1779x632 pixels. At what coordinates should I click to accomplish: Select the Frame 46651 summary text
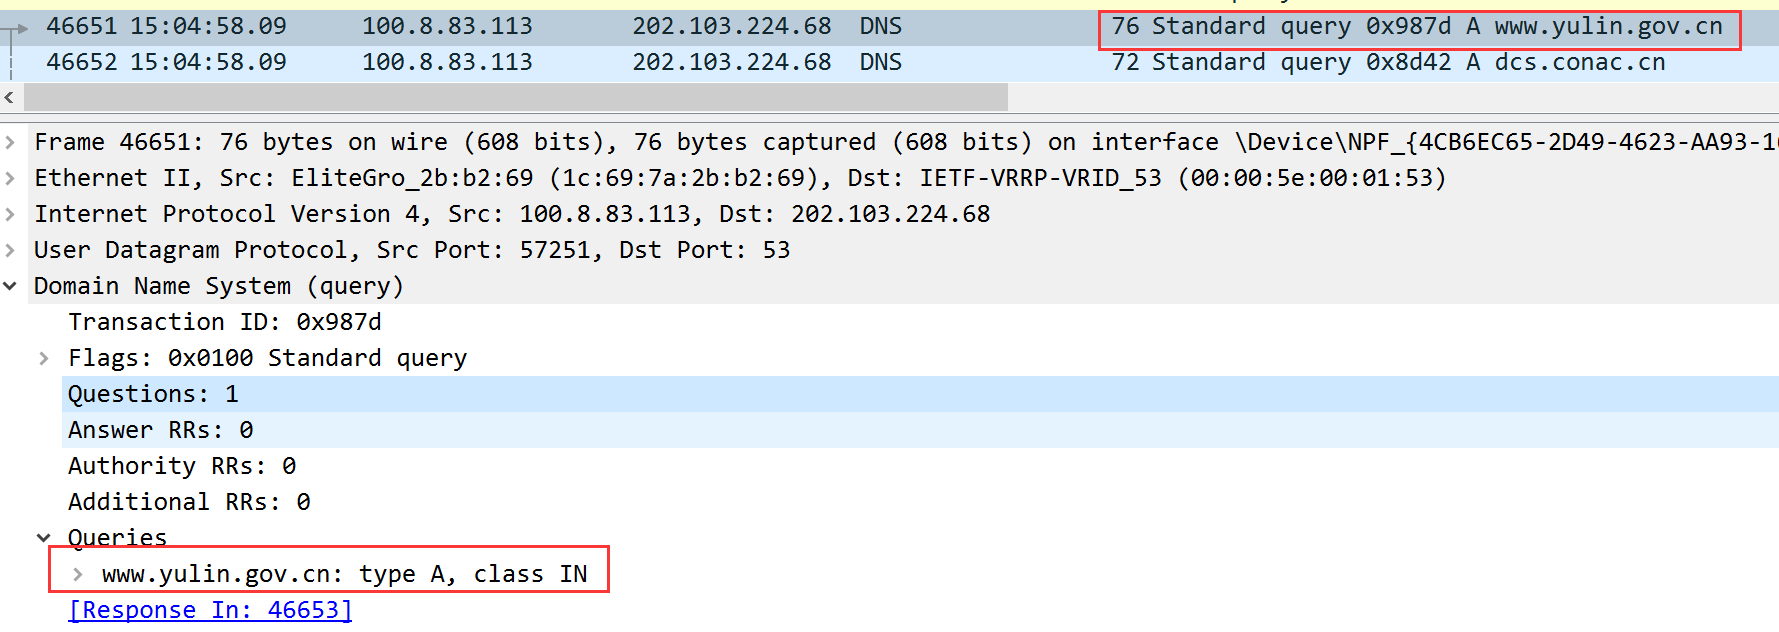tap(600, 142)
